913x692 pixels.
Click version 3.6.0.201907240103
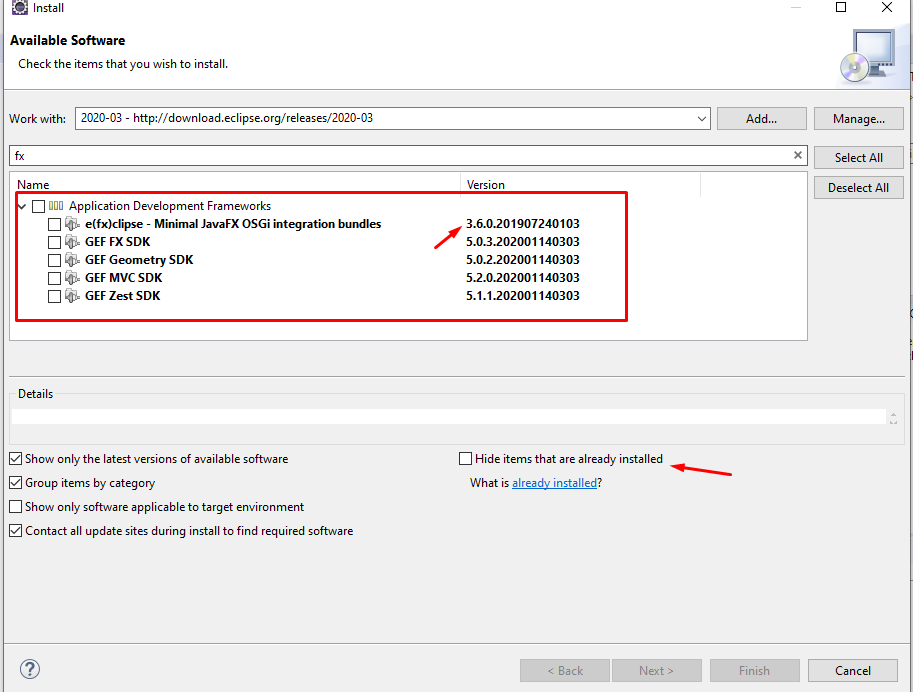523,224
